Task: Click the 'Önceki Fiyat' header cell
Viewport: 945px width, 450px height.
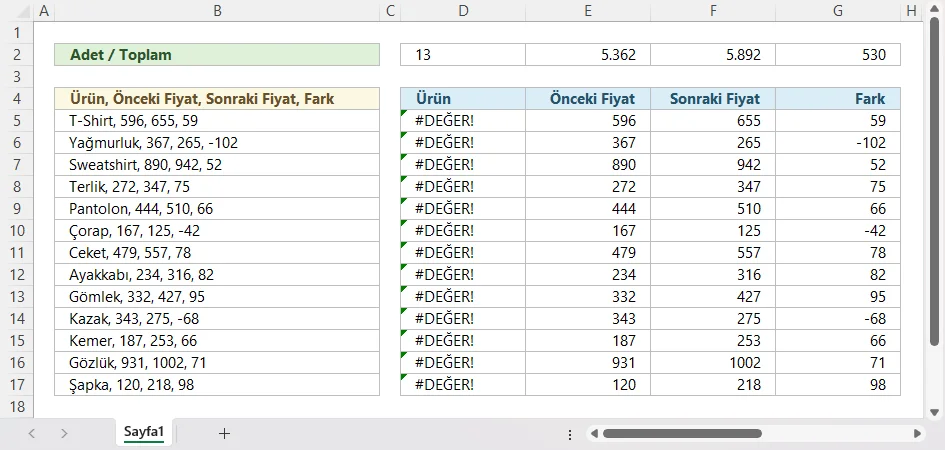Action: point(587,99)
